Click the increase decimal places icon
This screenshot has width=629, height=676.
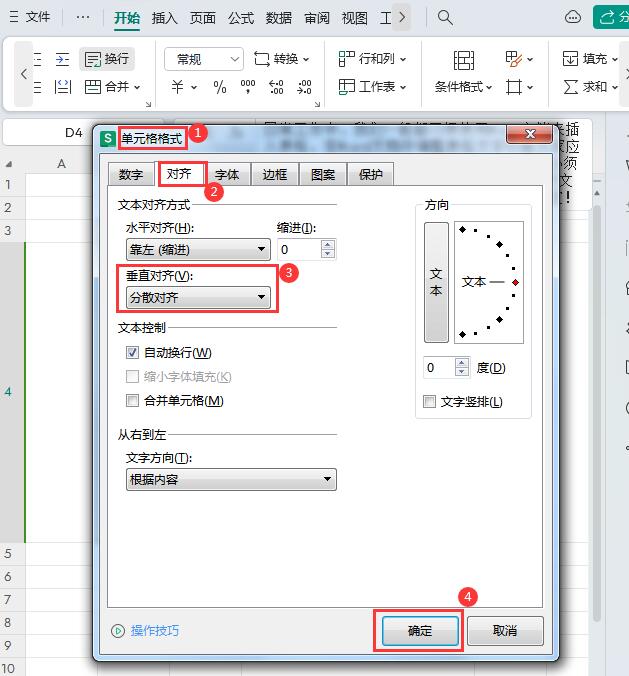pos(276,87)
